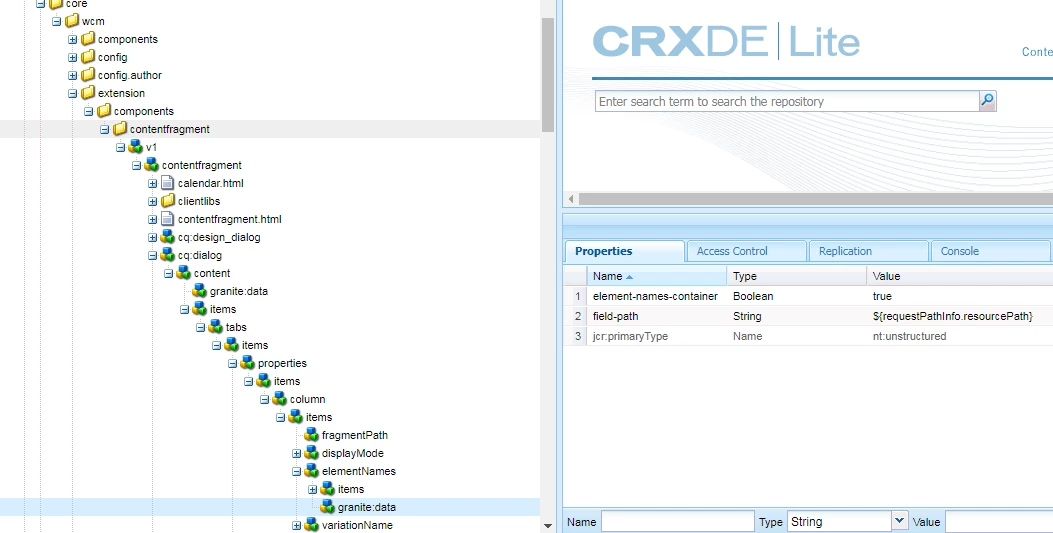Click the cq:dialog node icon
Viewport: 1053px width, 533px height.
coord(168,255)
